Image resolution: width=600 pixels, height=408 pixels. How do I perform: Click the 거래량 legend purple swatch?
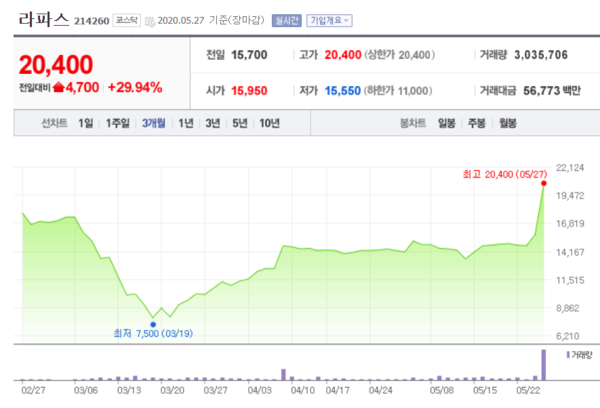point(568,355)
